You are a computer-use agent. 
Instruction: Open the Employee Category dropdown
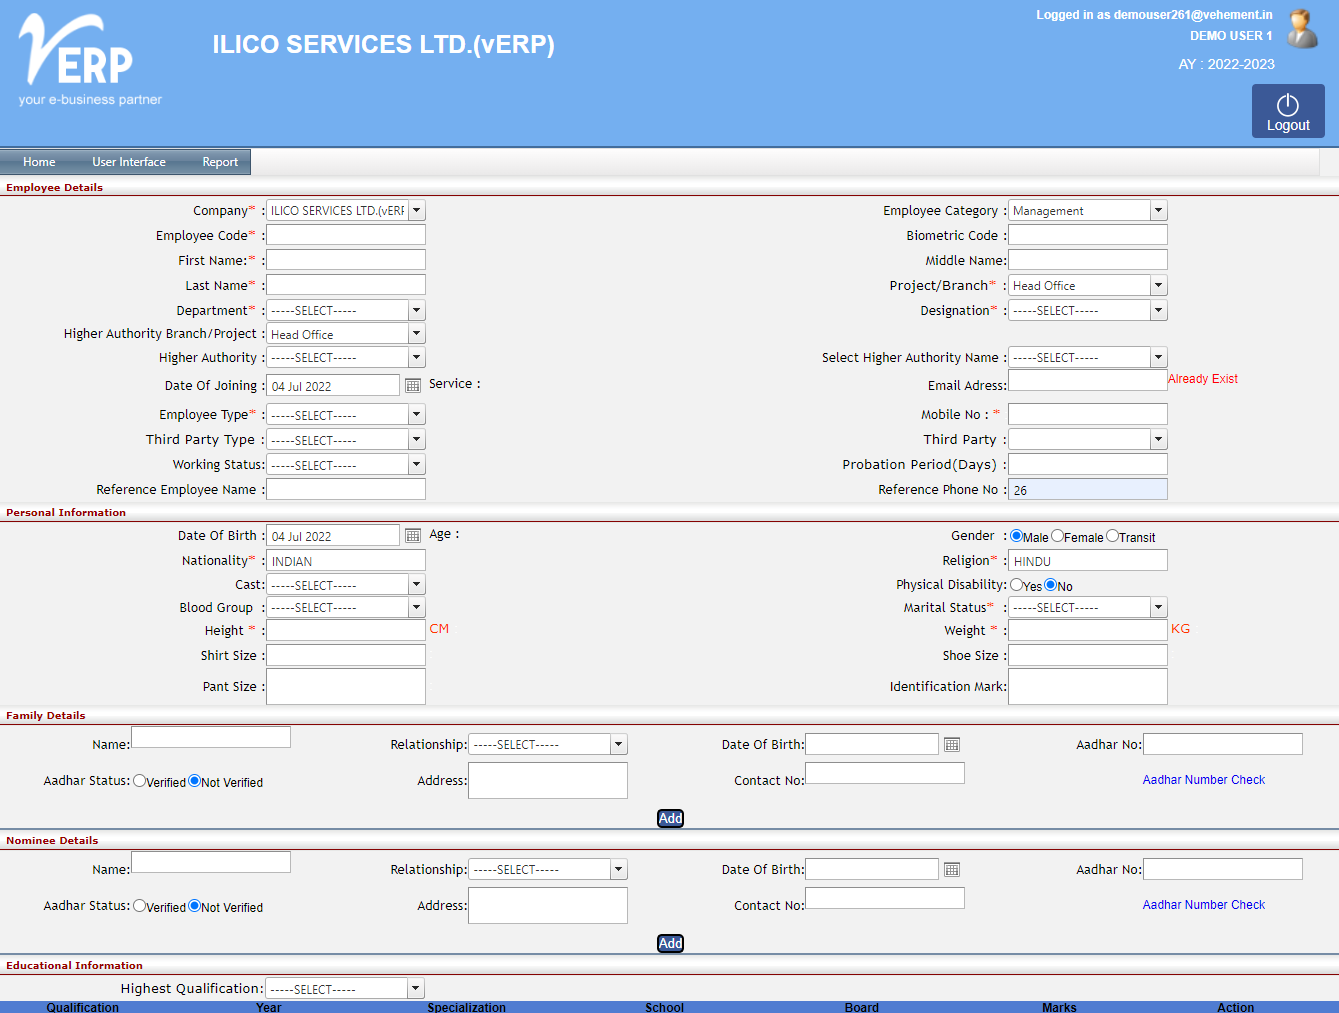pos(1088,210)
